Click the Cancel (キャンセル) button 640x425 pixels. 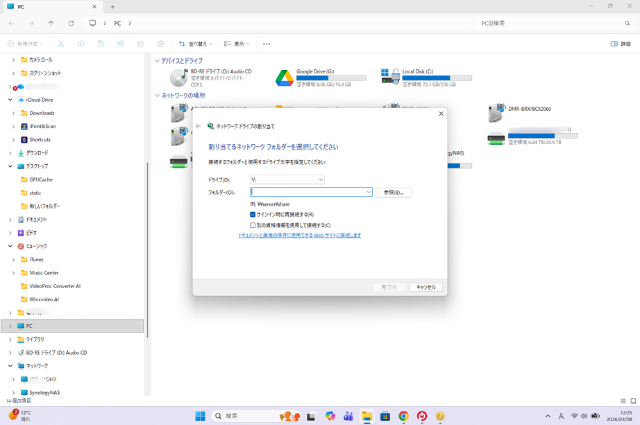[425, 286]
